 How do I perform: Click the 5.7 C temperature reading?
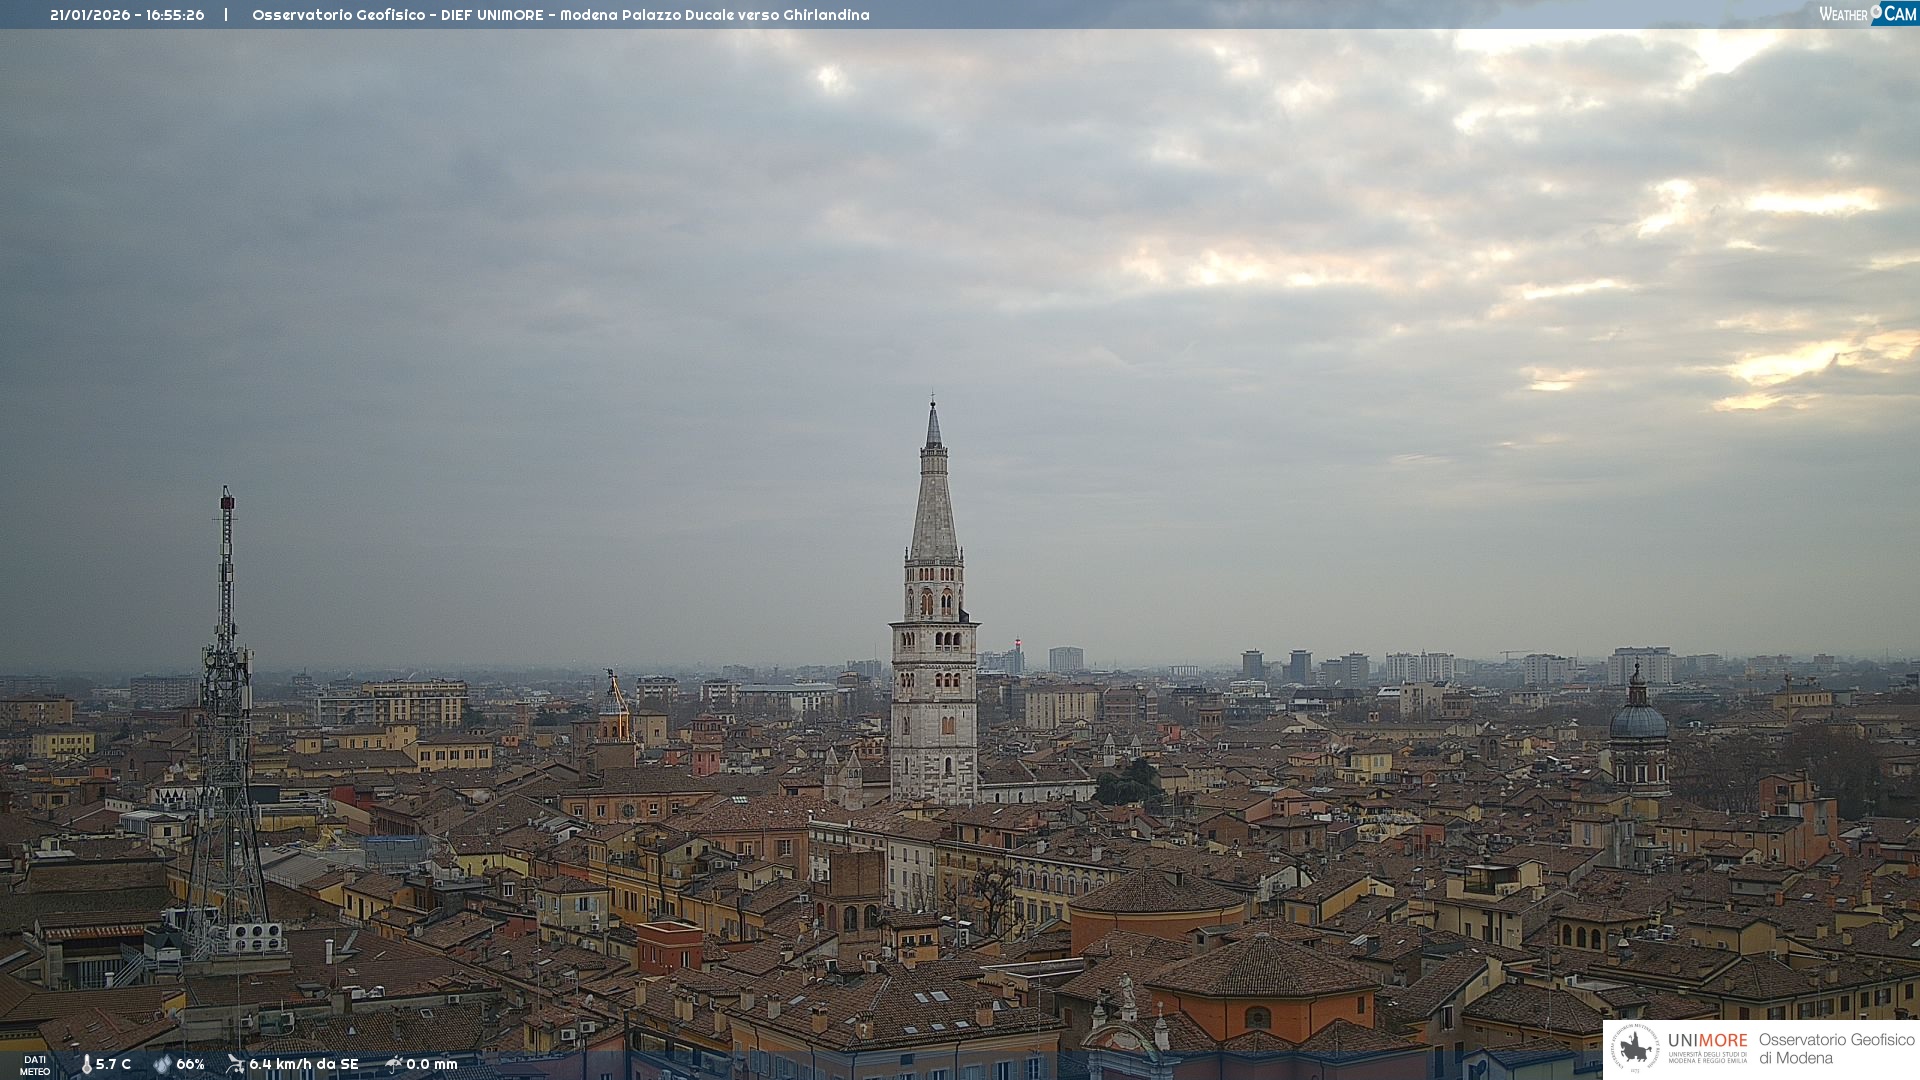pyautogui.click(x=113, y=1064)
